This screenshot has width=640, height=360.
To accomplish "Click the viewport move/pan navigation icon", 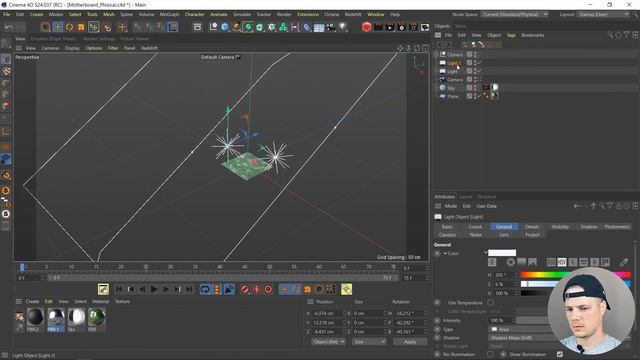I will (x=400, y=48).
